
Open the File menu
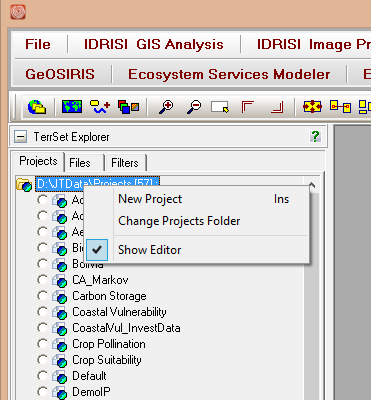tap(38, 44)
